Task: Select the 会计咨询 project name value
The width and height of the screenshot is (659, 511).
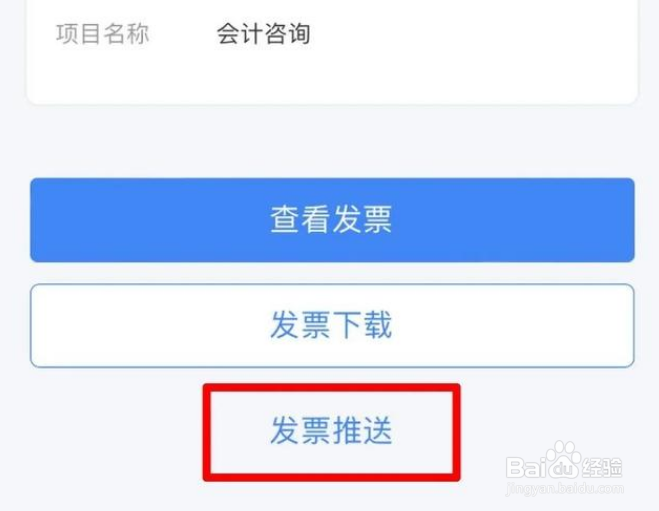Action: coord(264,34)
